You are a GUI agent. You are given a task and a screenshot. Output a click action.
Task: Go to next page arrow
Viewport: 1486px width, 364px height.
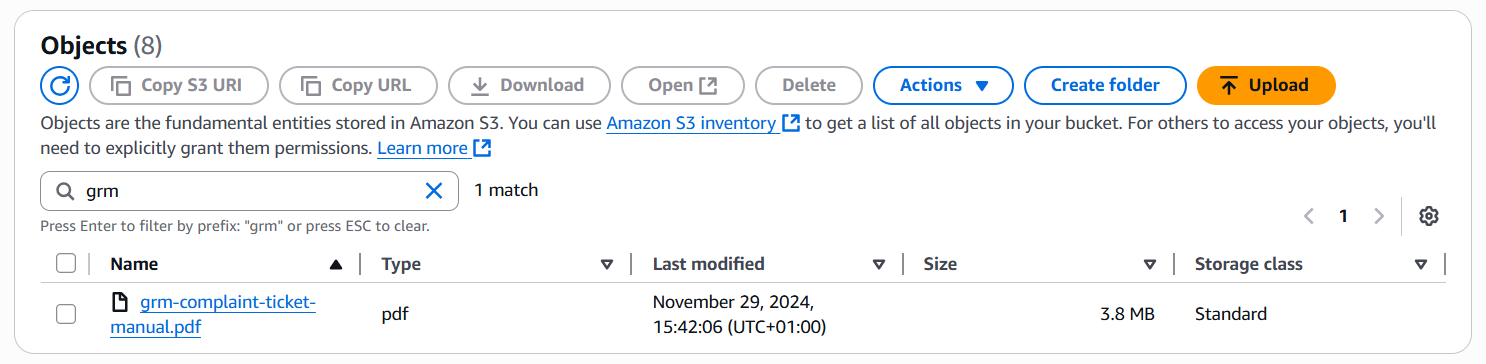click(1379, 216)
